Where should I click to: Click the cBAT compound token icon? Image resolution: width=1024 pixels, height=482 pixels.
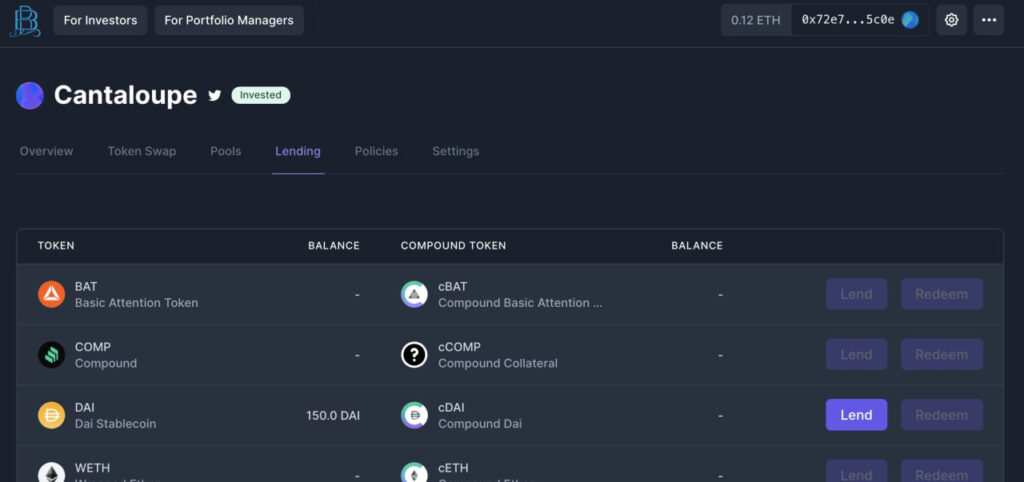[x=414, y=295]
